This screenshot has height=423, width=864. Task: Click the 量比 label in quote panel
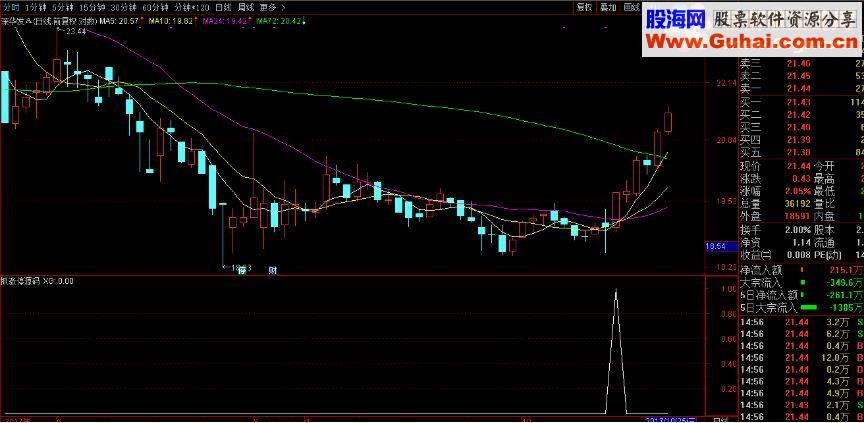[x=824, y=204]
